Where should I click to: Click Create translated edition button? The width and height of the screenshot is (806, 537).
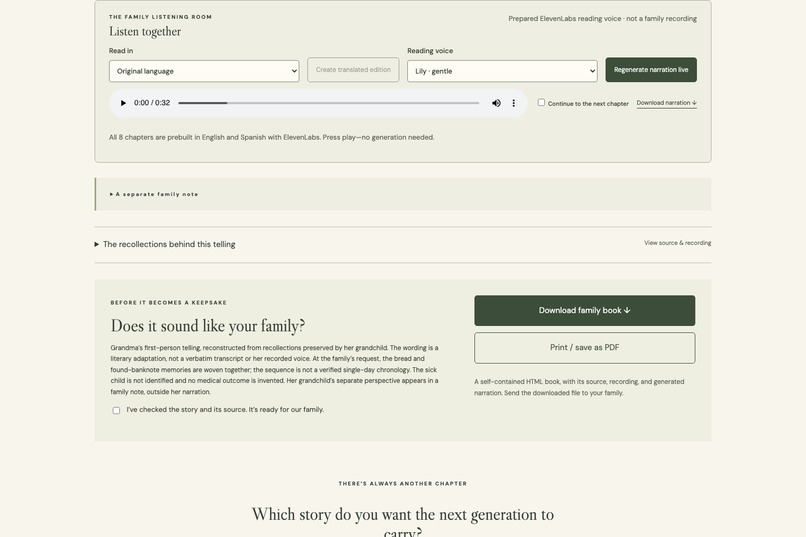353,69
